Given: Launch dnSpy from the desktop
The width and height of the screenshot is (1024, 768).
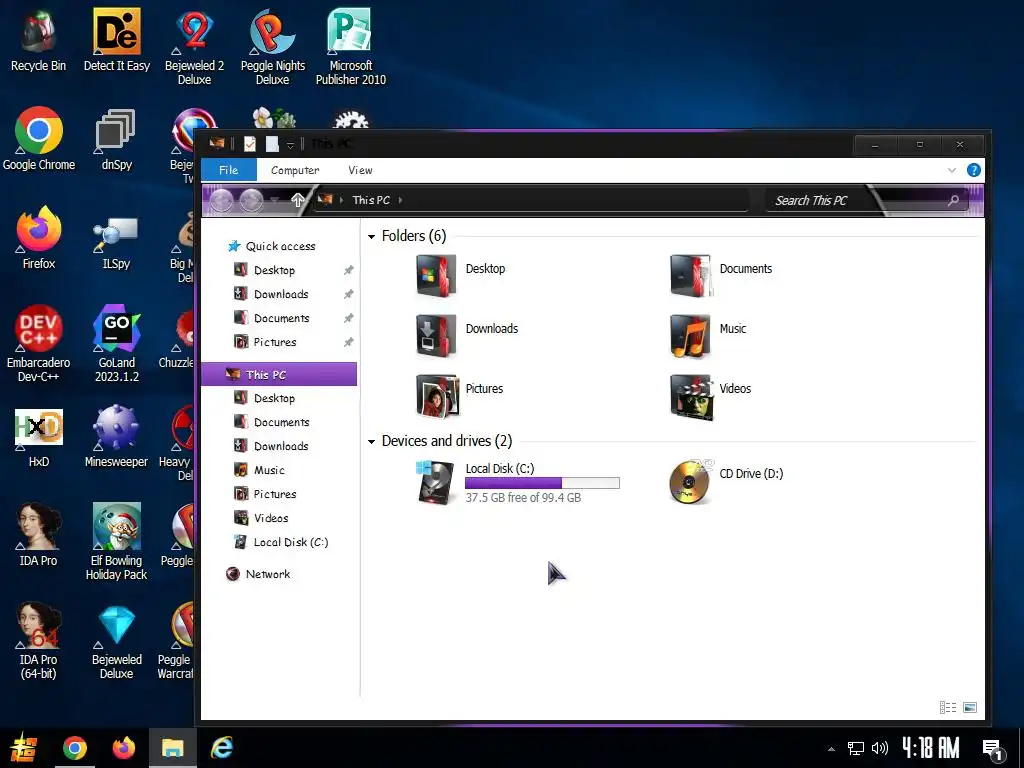Looking at the screenshot, I should click(x=116, y=139).
